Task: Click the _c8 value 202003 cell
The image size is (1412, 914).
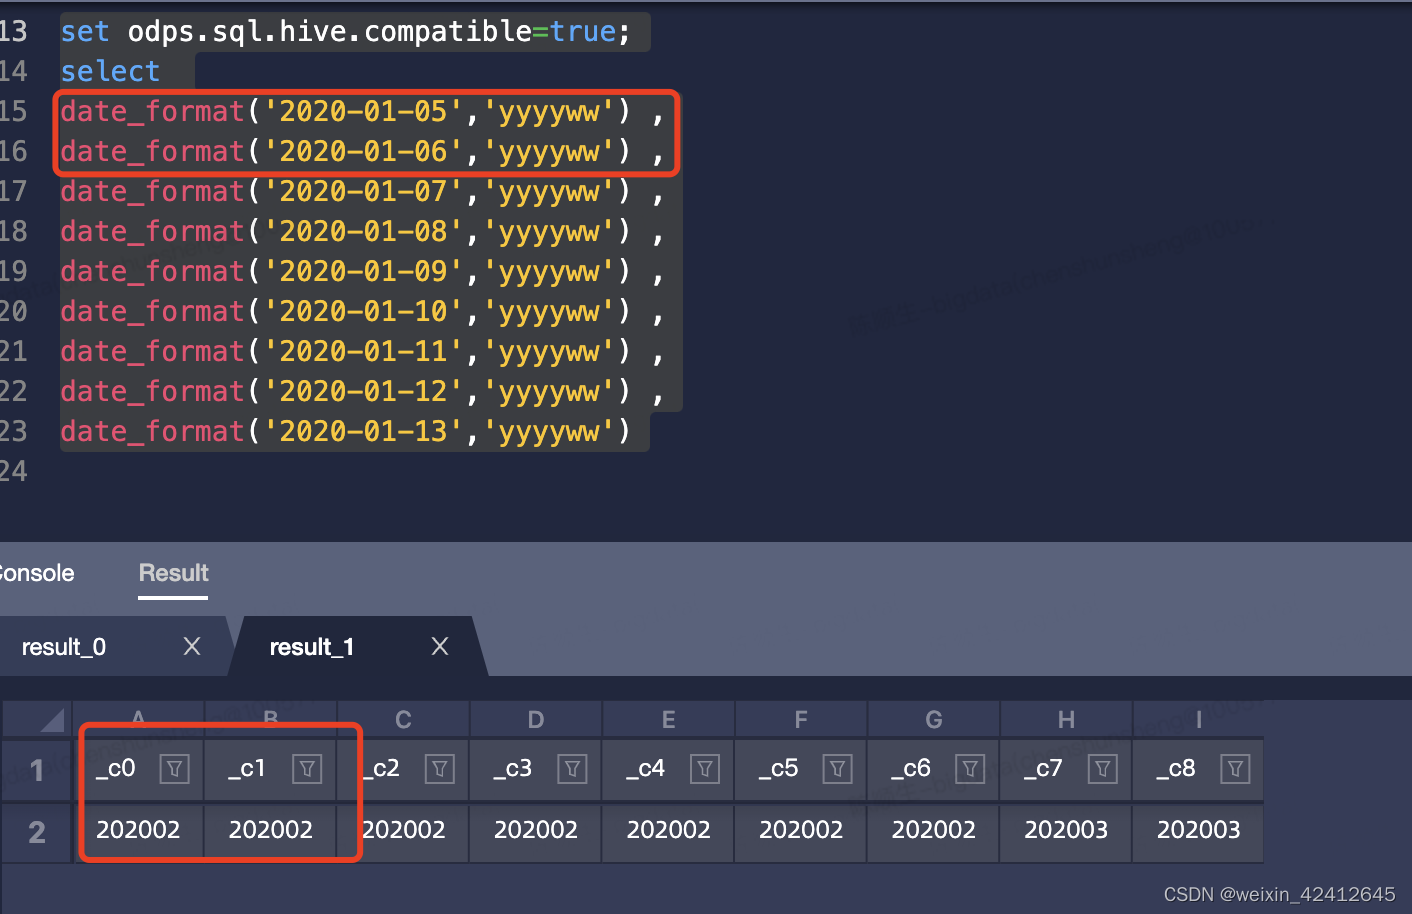Action: pyautogui.click(x=1198, y=830)
